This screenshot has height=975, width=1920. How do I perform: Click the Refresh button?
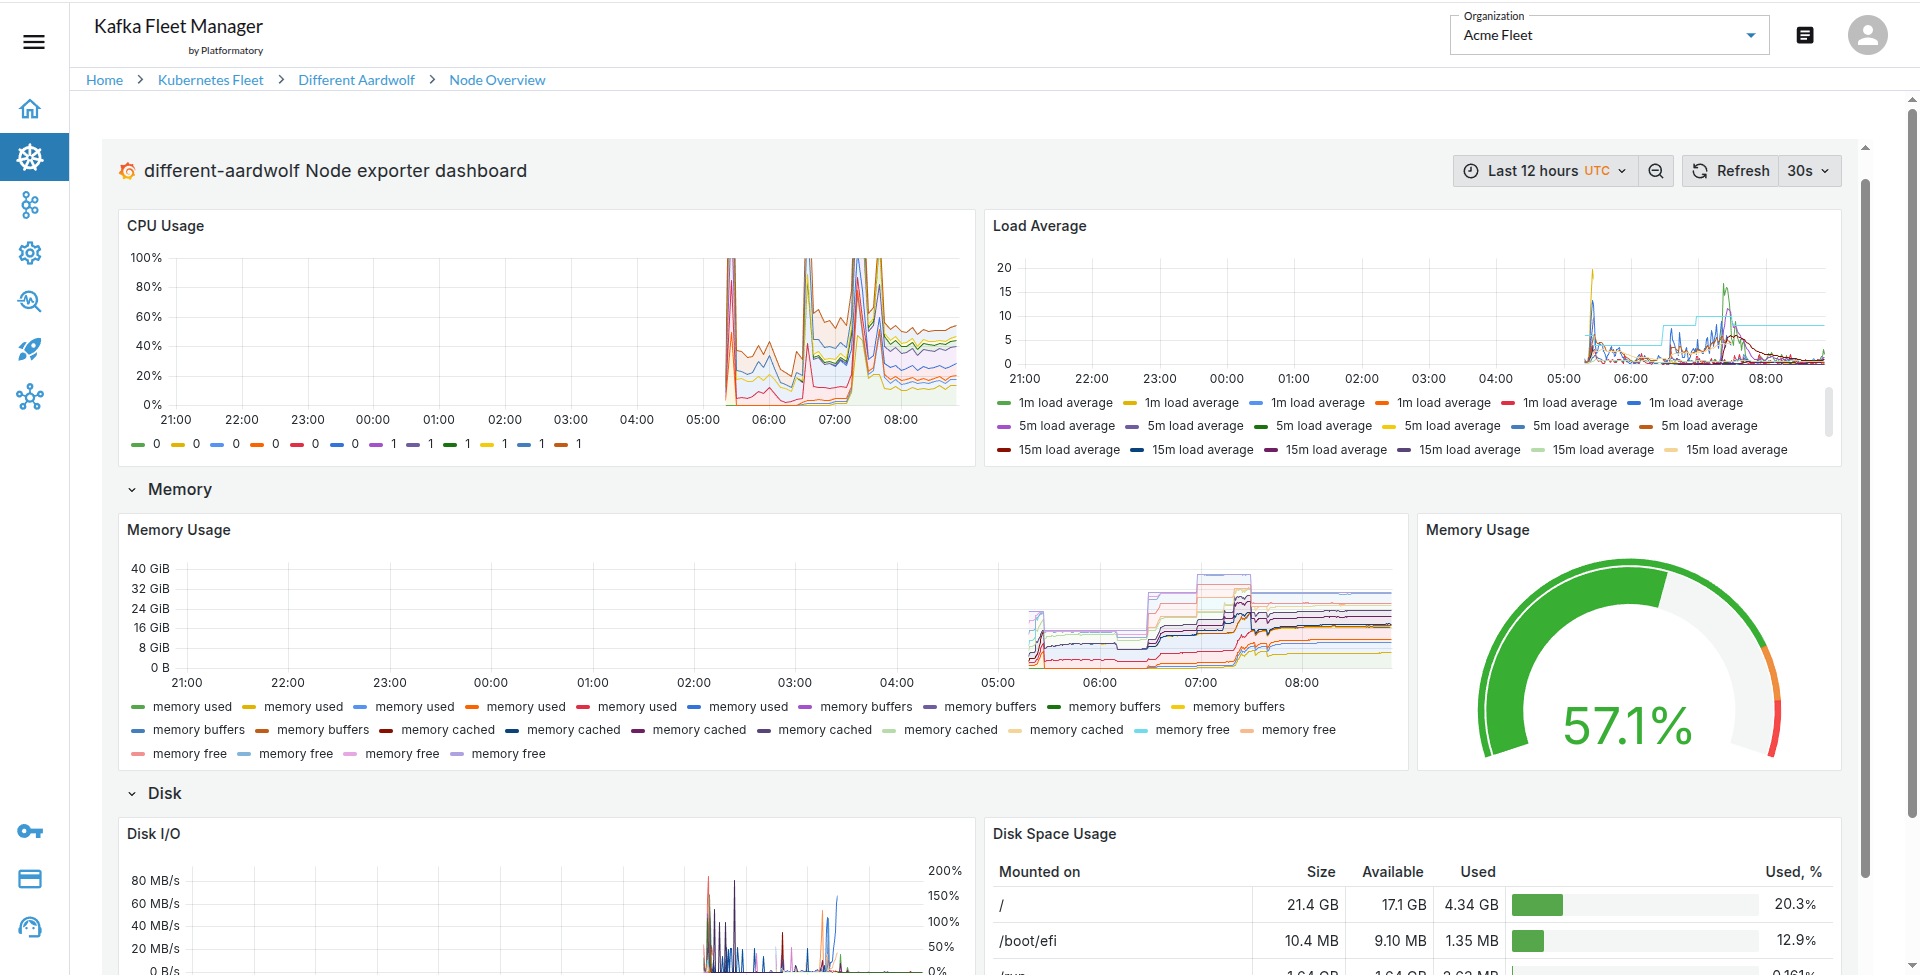tap(1731, 171)
